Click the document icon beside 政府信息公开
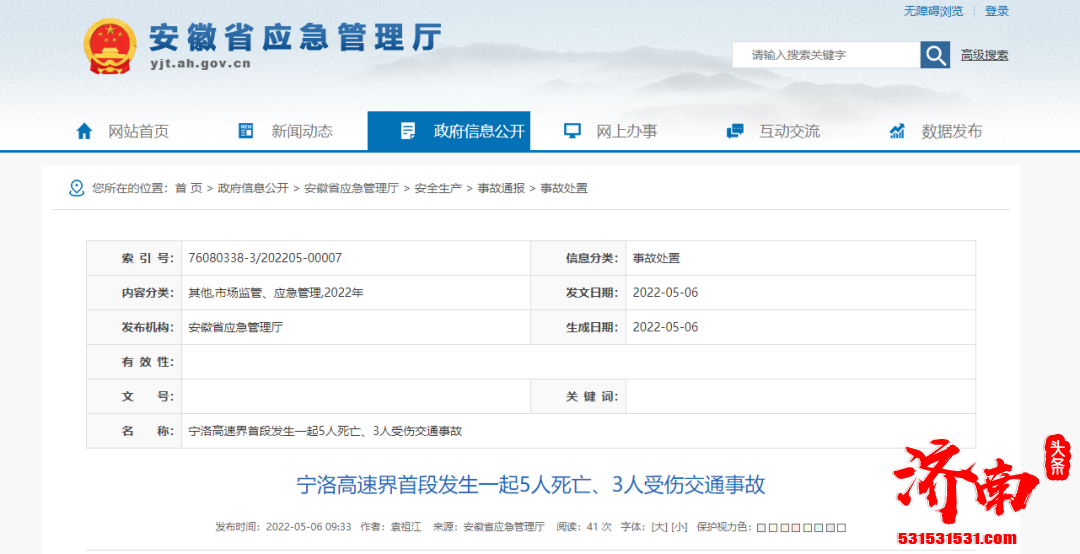The image size is (1080, 554). pyautogui.click(x=408, y=131)
